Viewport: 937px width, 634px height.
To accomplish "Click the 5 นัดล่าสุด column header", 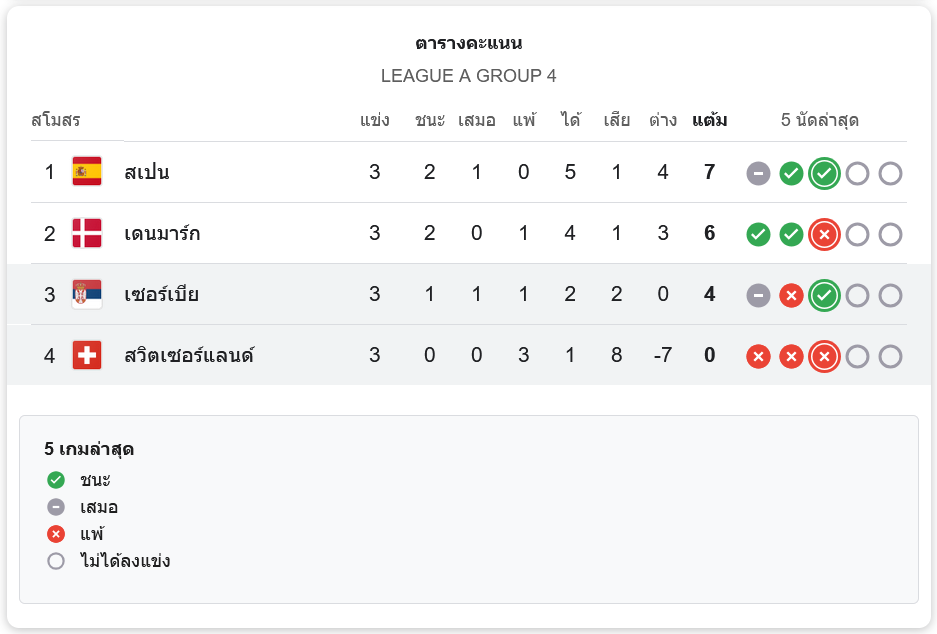I will point(820,121).
